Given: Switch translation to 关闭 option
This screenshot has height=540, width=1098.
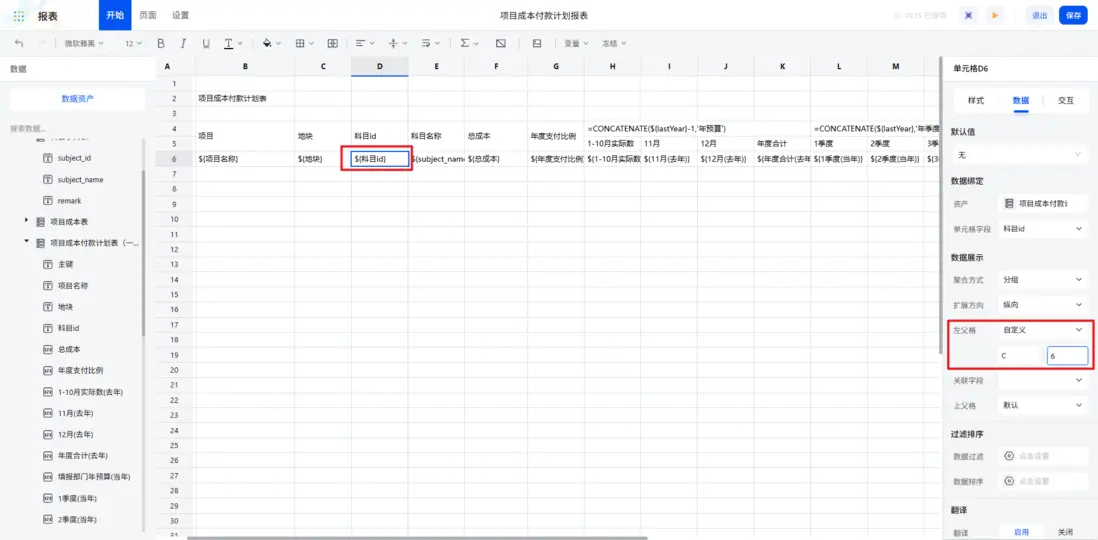Looking at the screenshot, I should pos(1064,532).
